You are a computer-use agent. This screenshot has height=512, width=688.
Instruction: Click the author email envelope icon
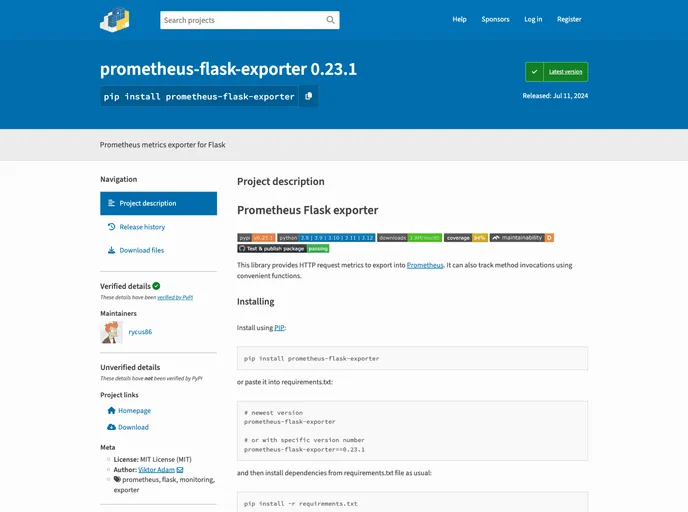[180, 470]
